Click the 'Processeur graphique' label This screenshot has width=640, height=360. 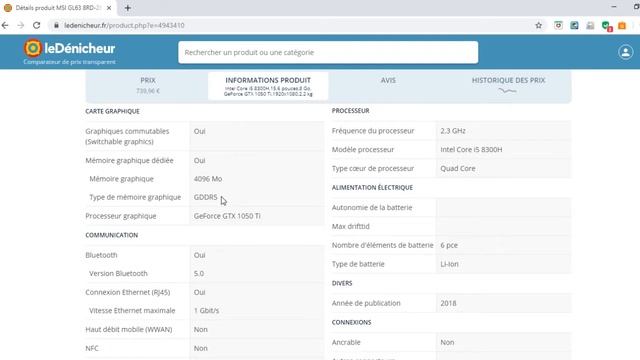coord(120,216)
